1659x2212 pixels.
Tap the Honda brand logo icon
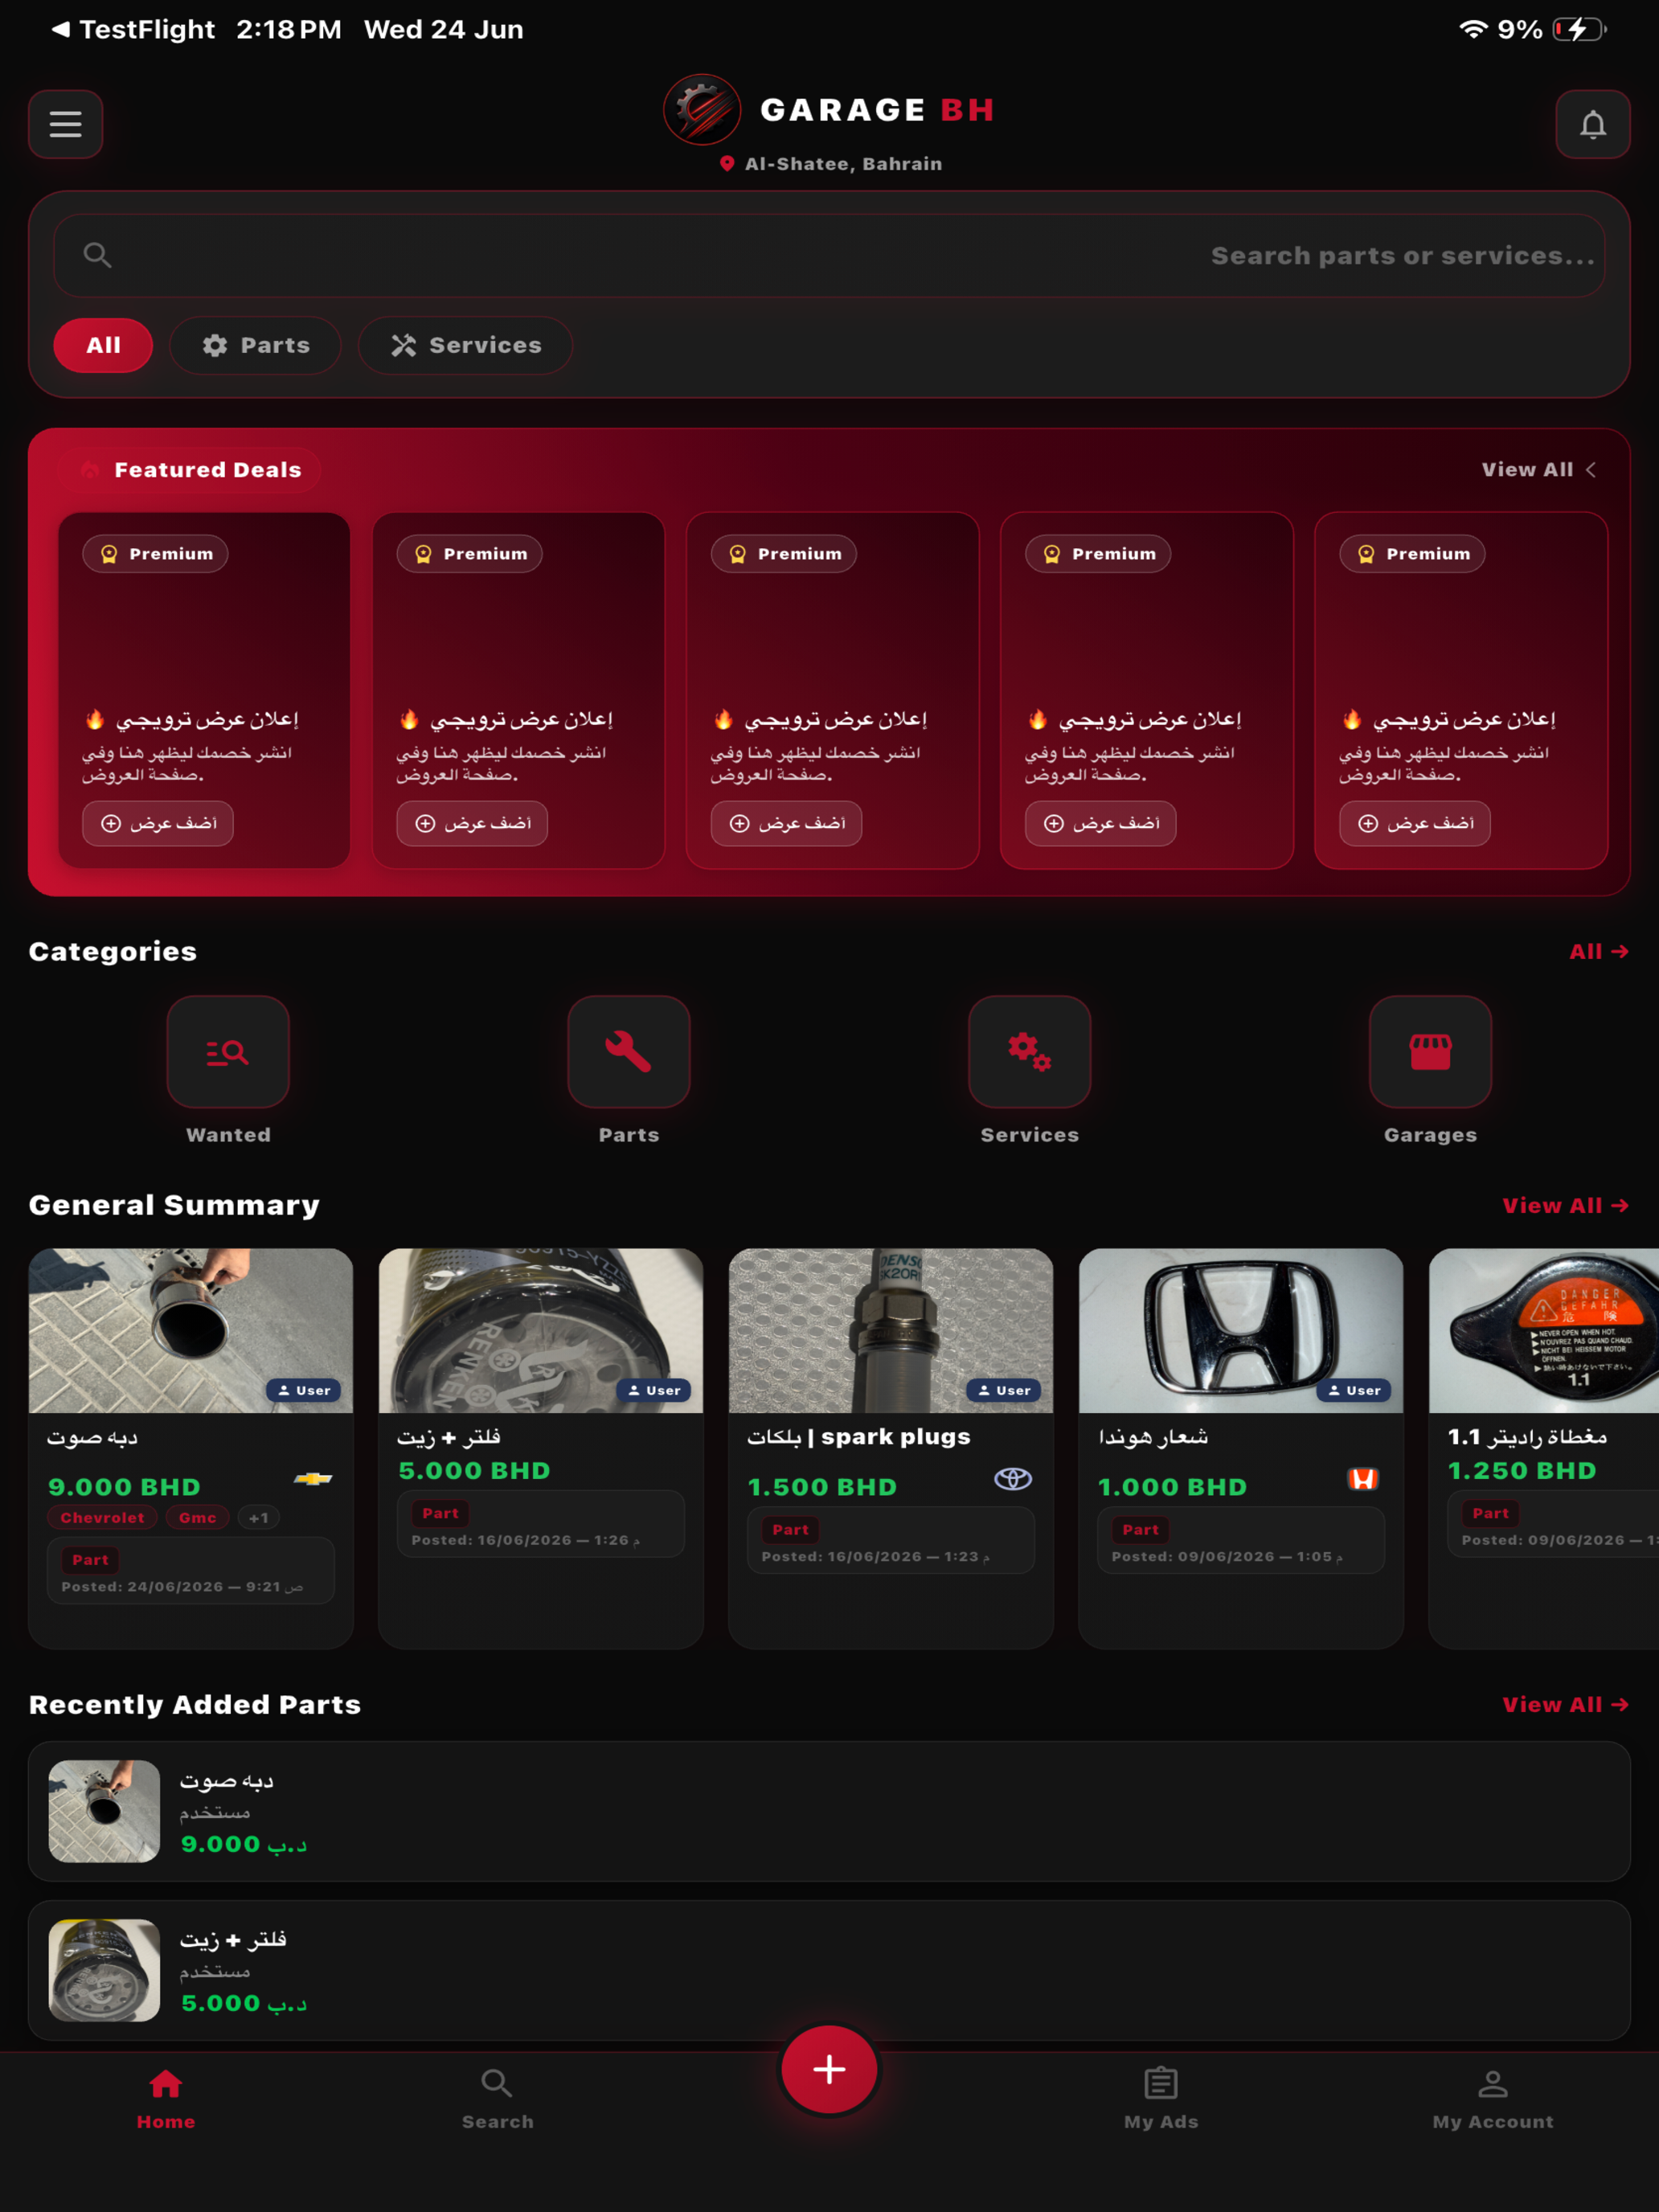click(1363, 1479)
